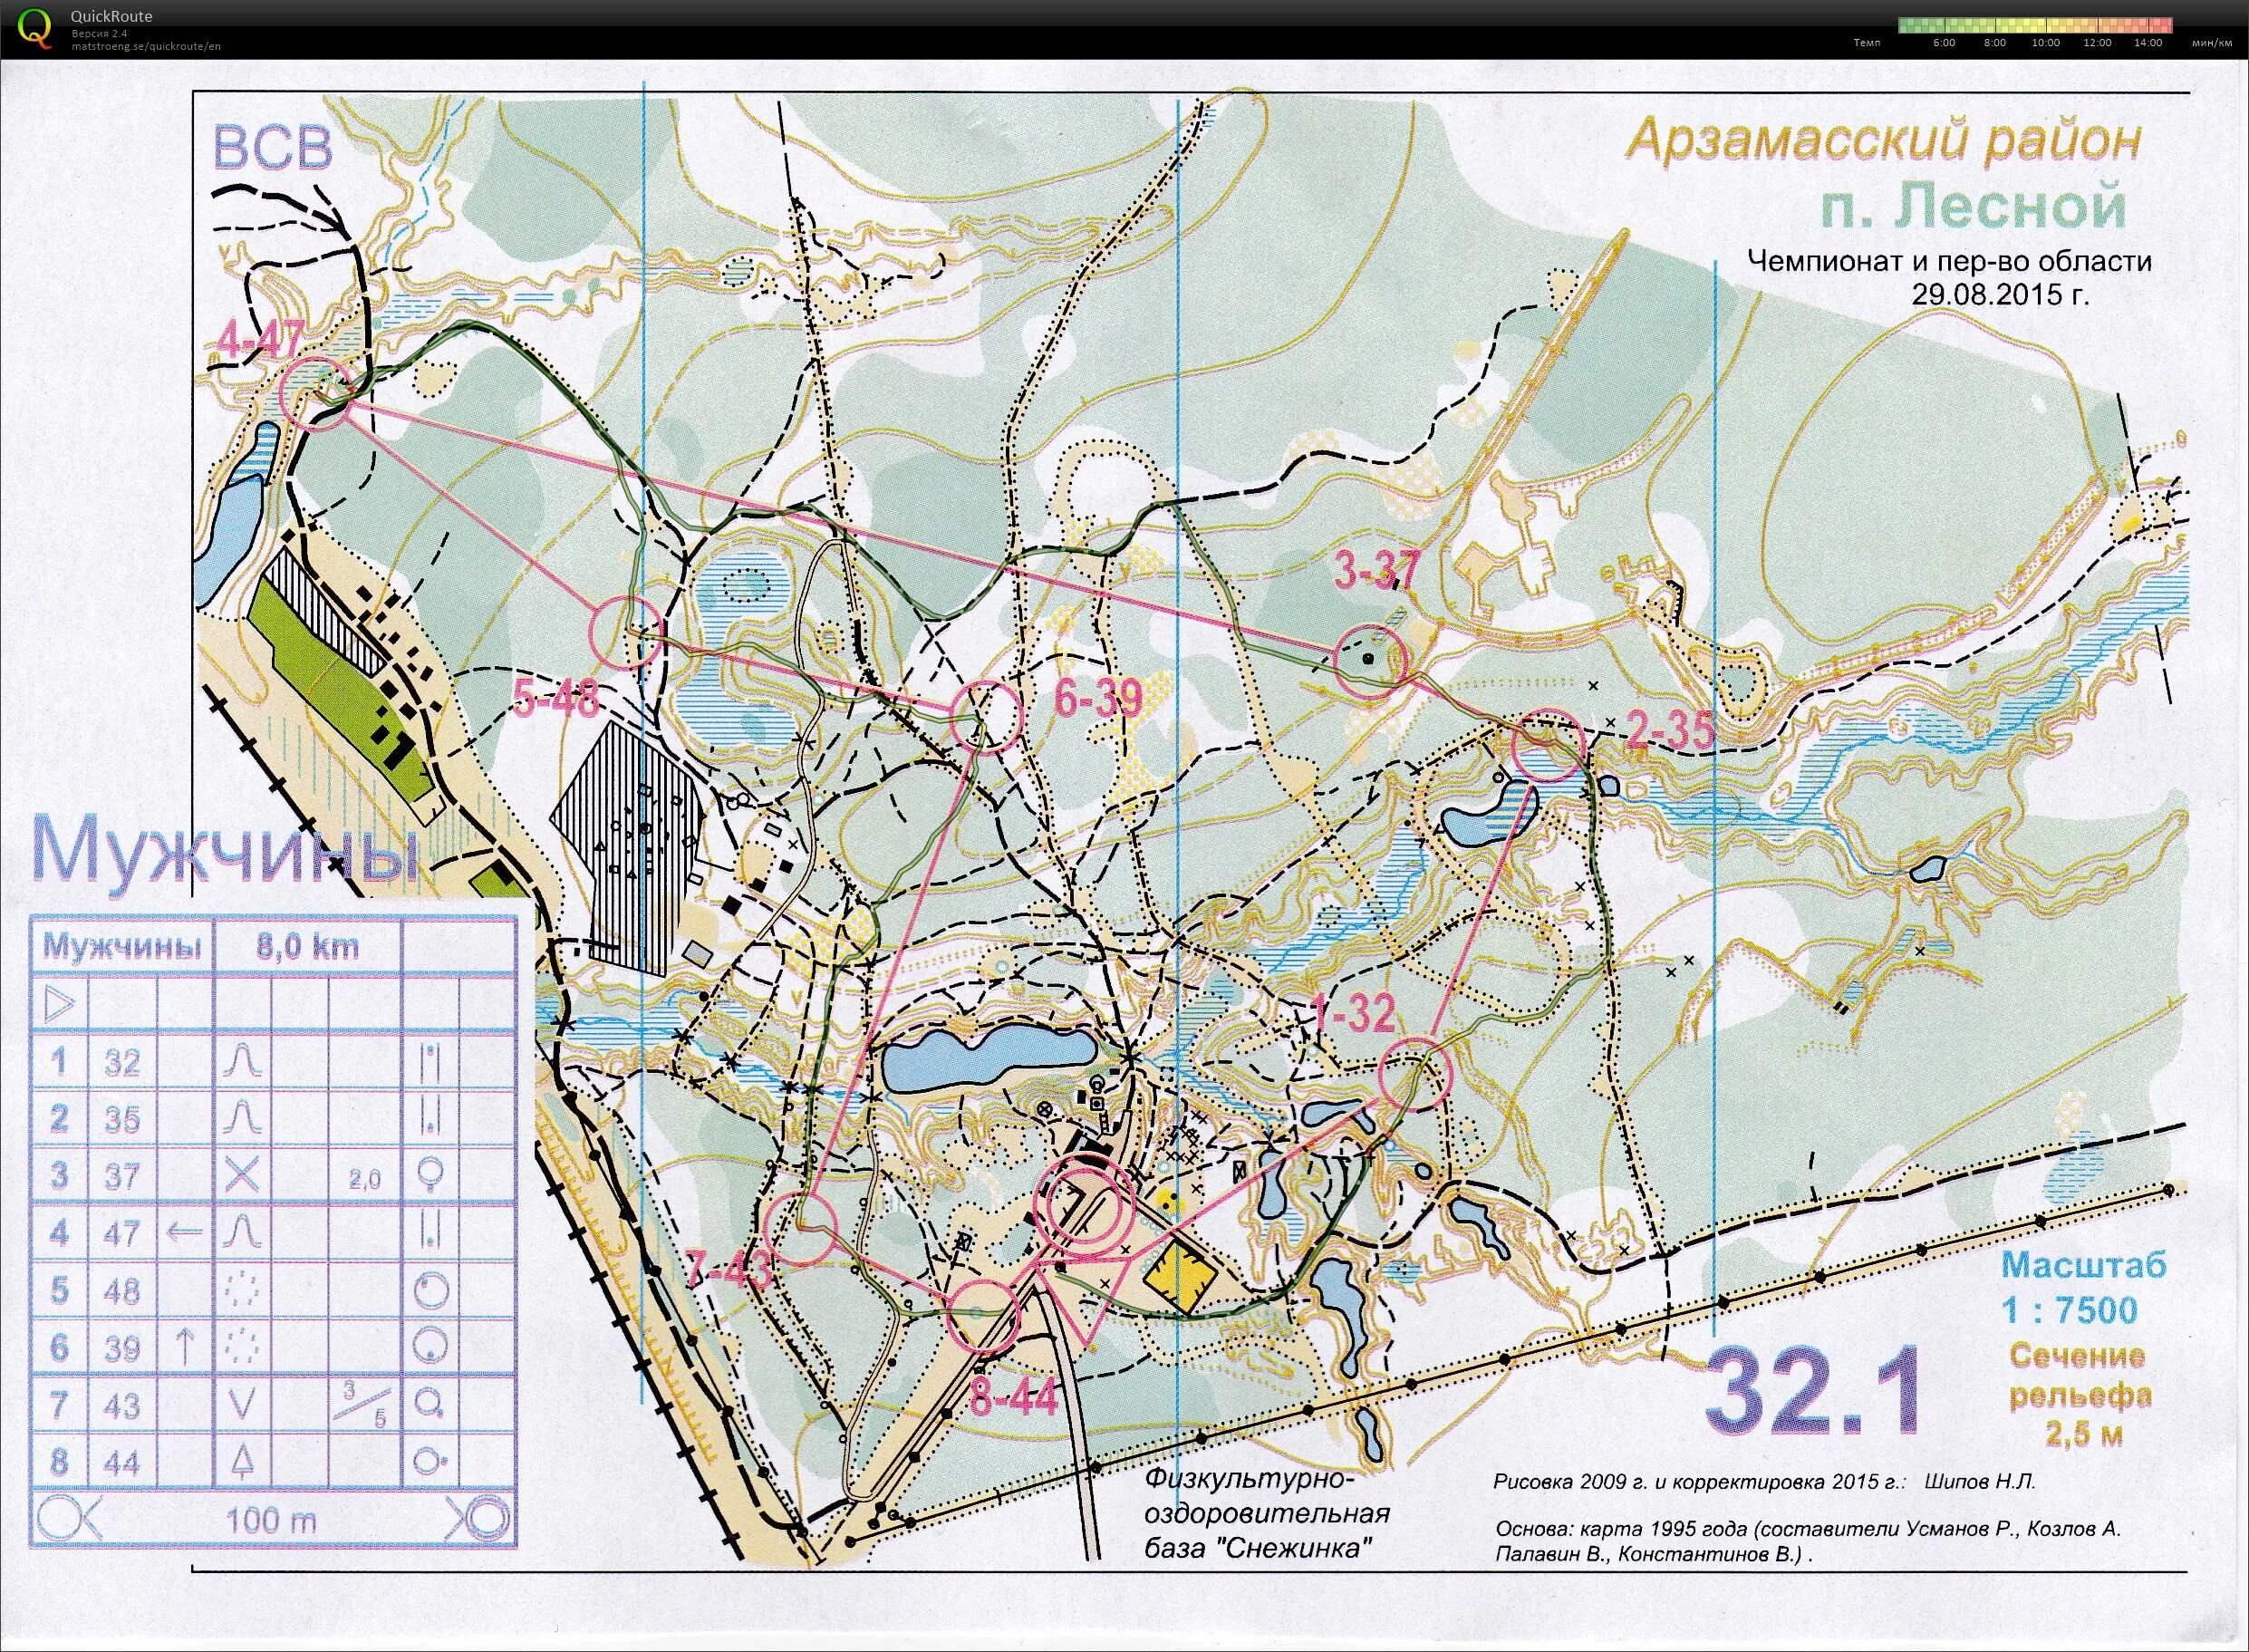Click control circle 3-37 on map
This screenshot has width=2249, height=1652.
click(x=1370, y=659)
